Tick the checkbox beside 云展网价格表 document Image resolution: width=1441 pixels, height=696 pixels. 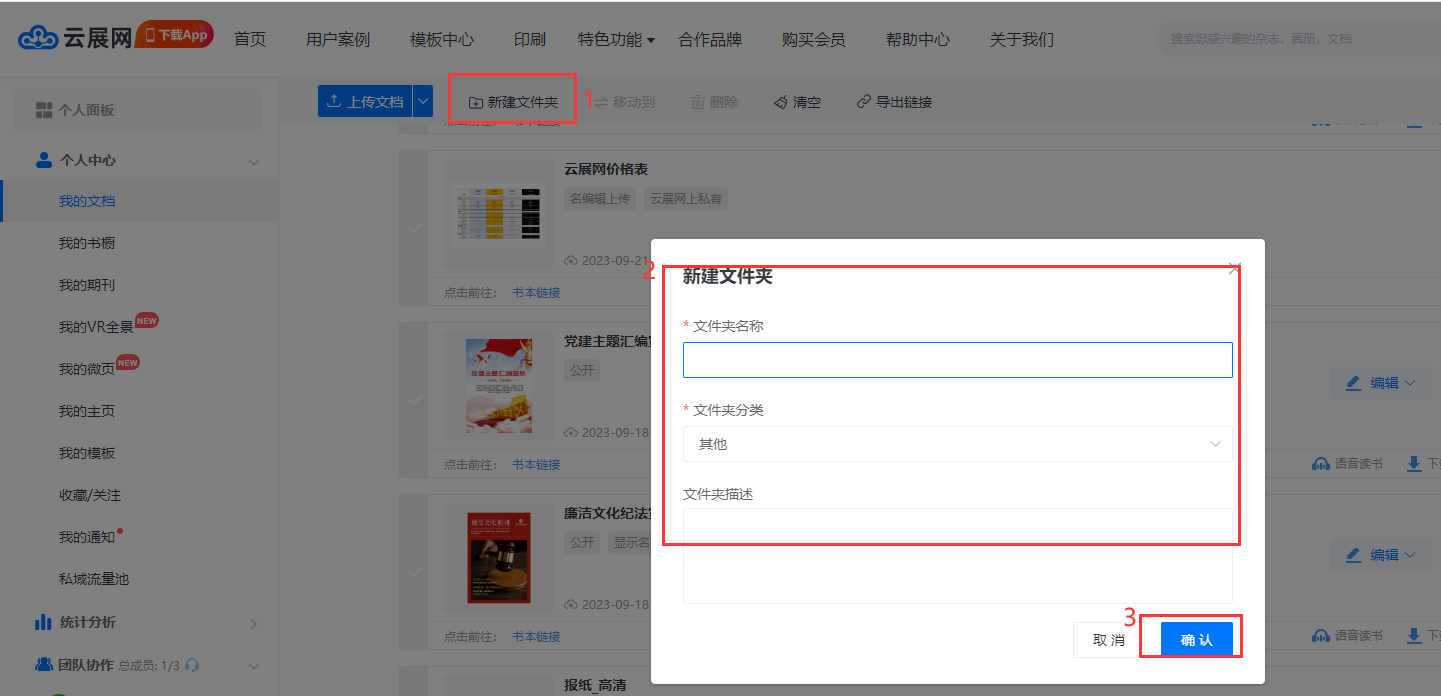coord(414,228)
